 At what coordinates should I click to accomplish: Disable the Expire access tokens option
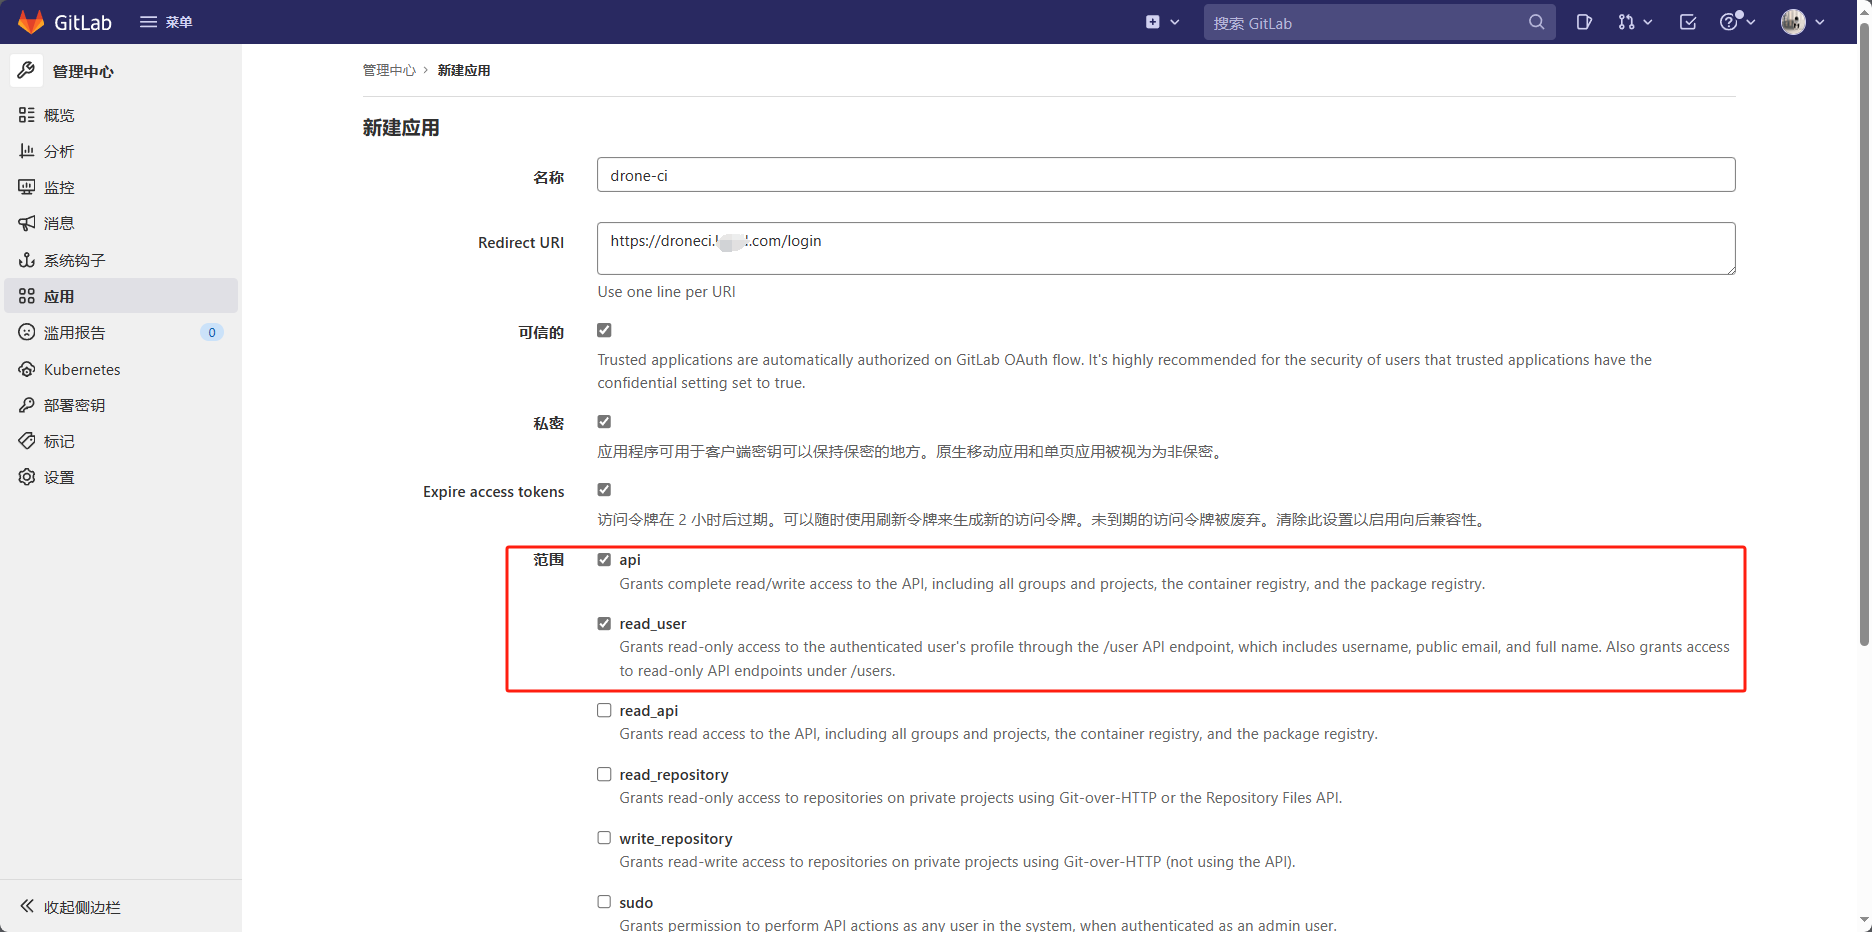click(604, 490)
